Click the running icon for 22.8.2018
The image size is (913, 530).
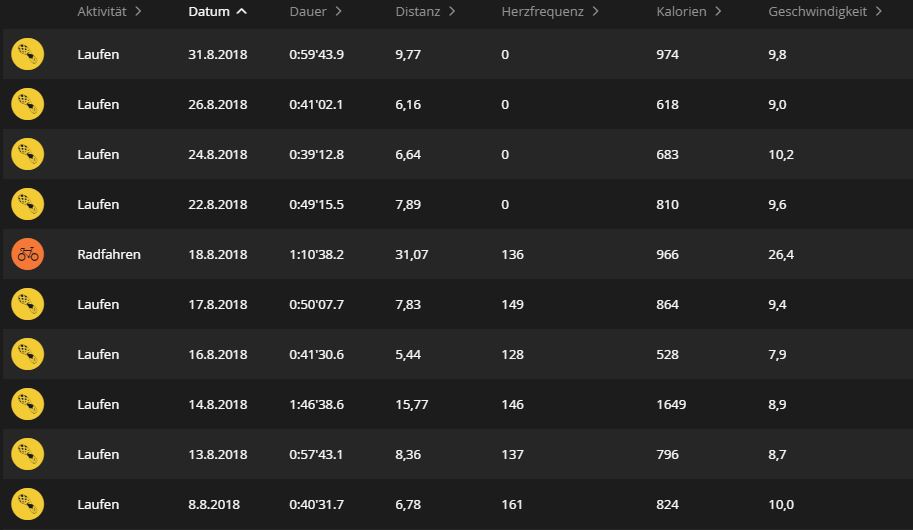[x=27, y=204]
